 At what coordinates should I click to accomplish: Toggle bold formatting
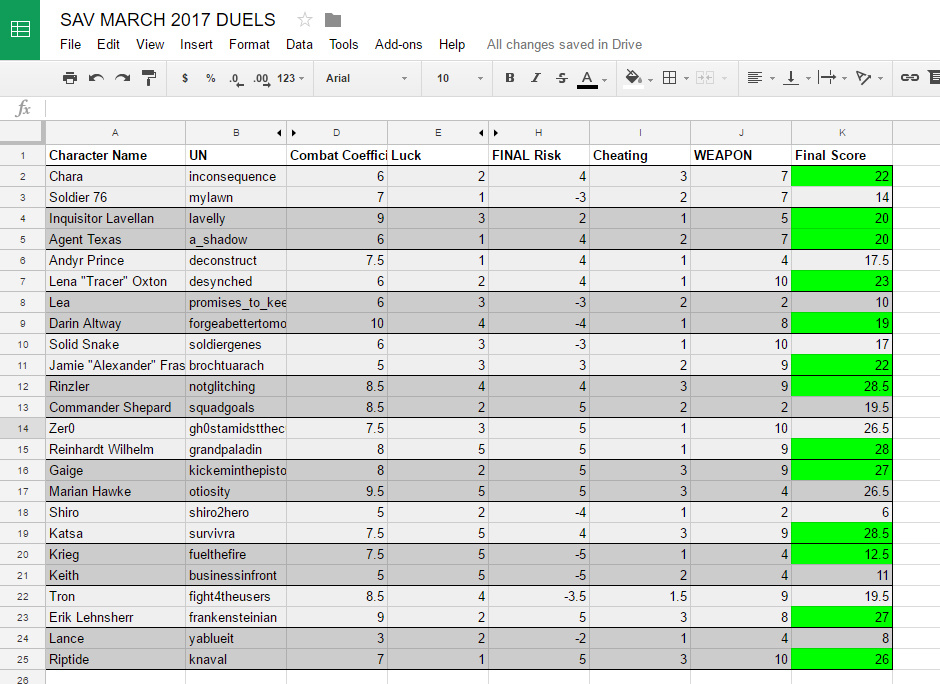coord(510,78)
